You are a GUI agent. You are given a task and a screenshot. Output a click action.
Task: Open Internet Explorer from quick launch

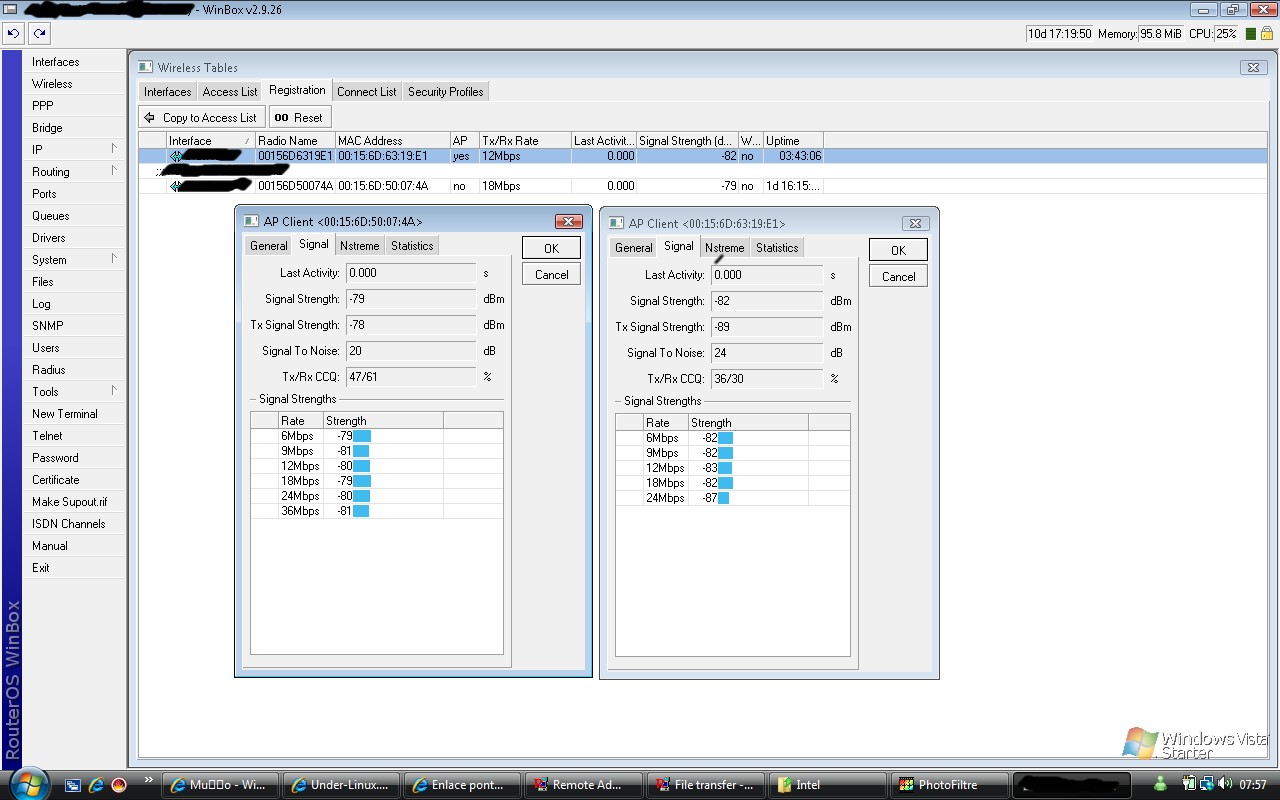coord(96,785)
